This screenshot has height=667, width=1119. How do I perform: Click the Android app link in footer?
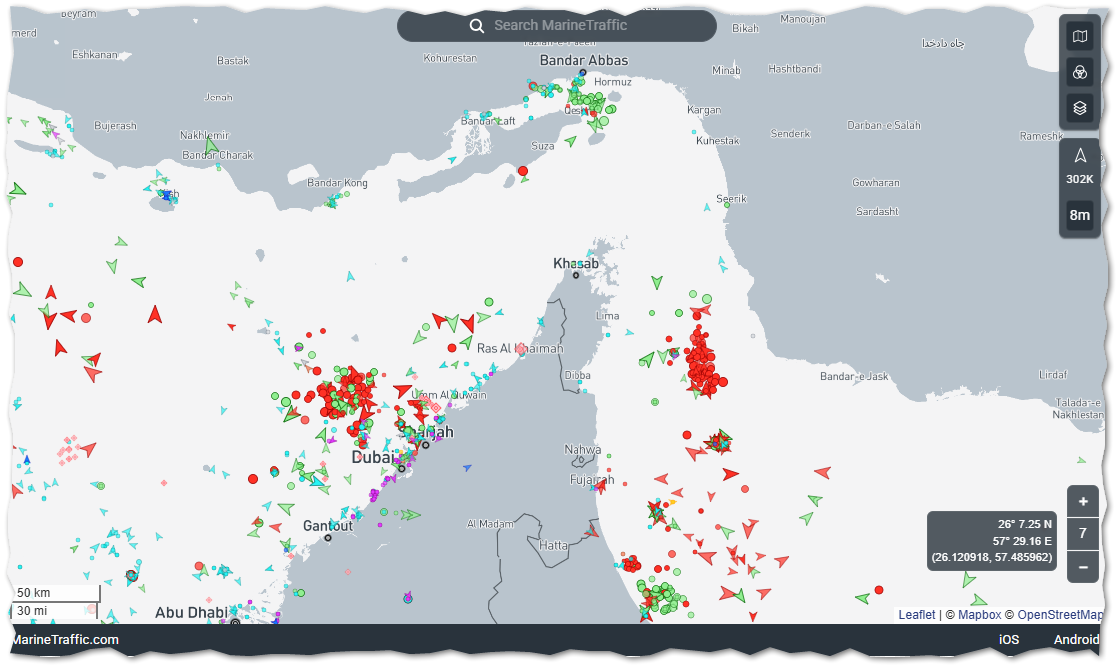click(1076, 640)
